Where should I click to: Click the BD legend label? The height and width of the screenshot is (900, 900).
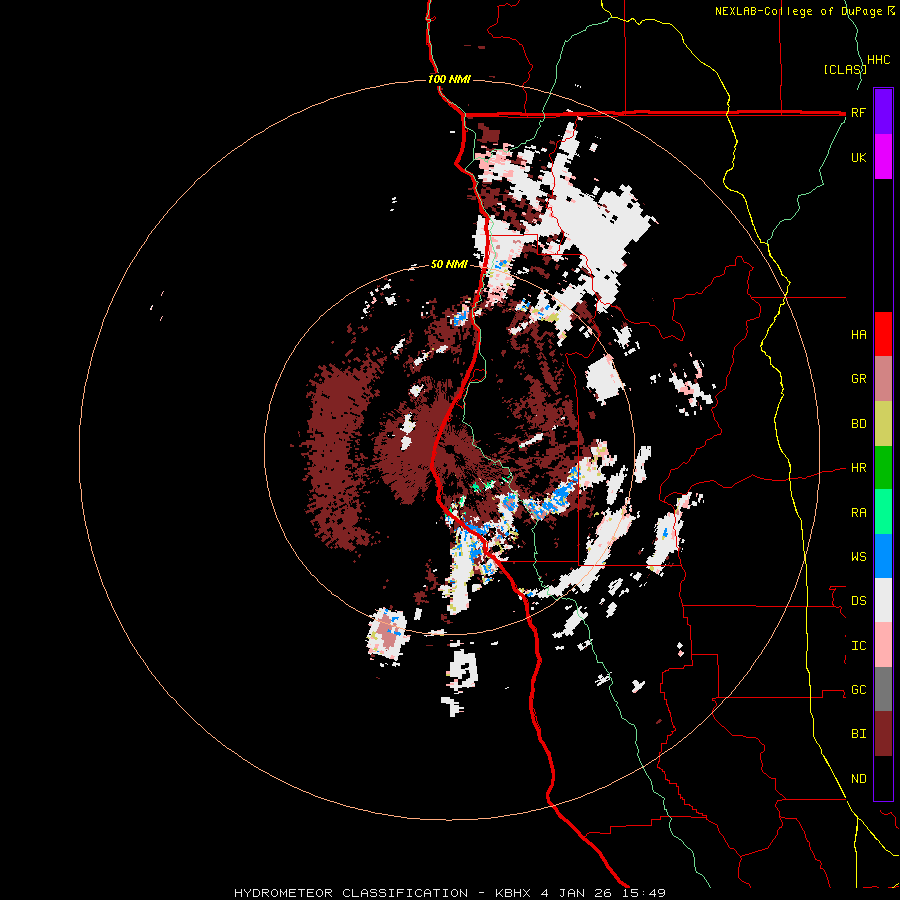click(x=858, y=424)
